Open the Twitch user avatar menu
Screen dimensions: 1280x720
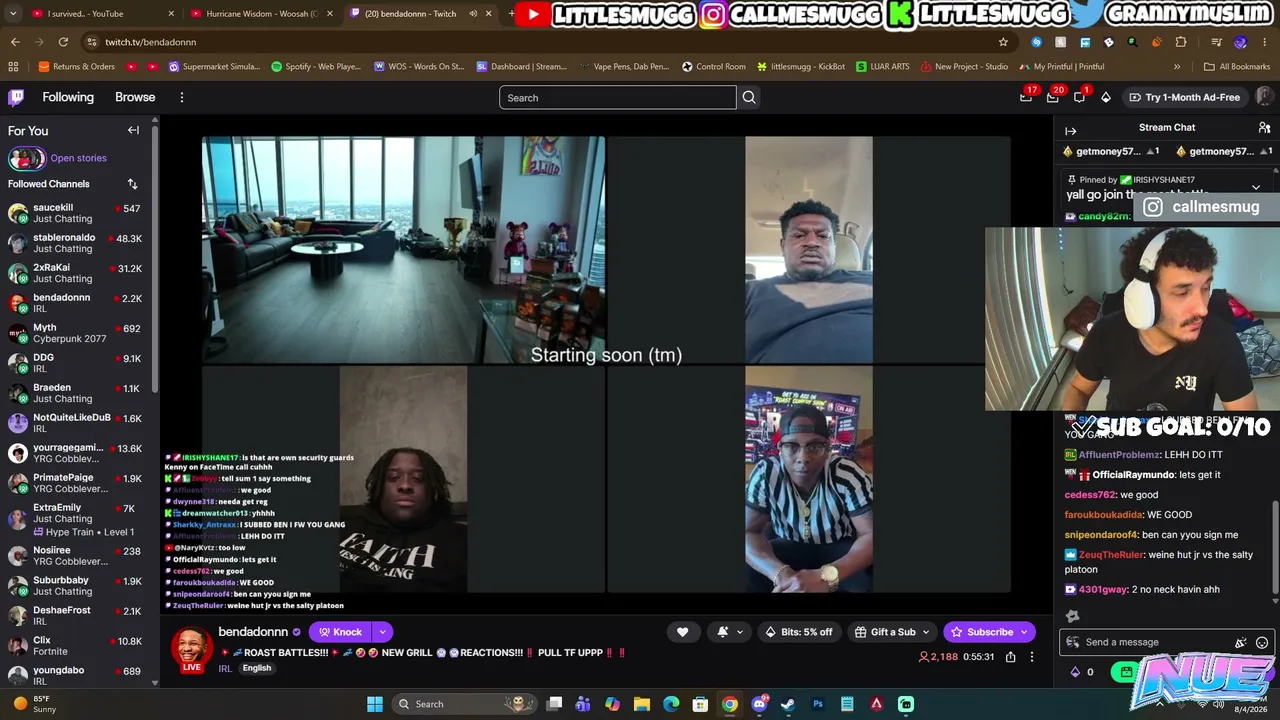coord(1265,97)
